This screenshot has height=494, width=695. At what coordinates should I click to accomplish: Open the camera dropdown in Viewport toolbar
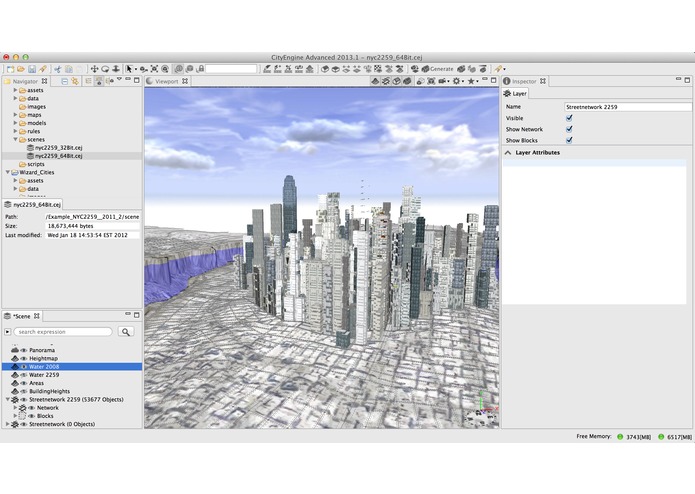click(444, 81)
